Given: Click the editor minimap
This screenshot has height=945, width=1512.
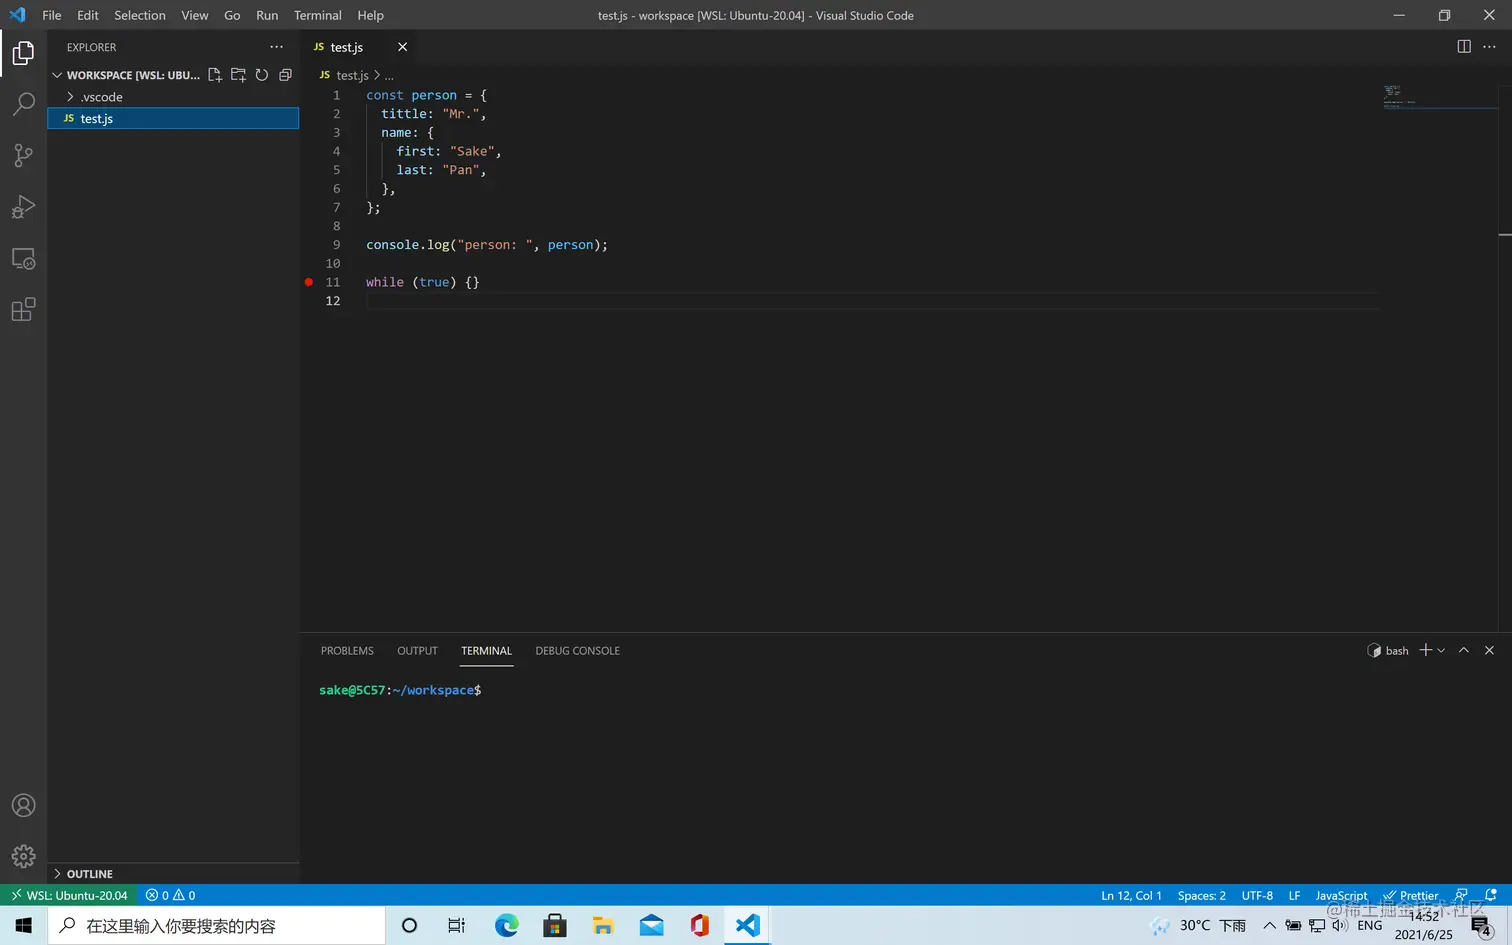Looking at the screenshot, I should pos(1438,97).
